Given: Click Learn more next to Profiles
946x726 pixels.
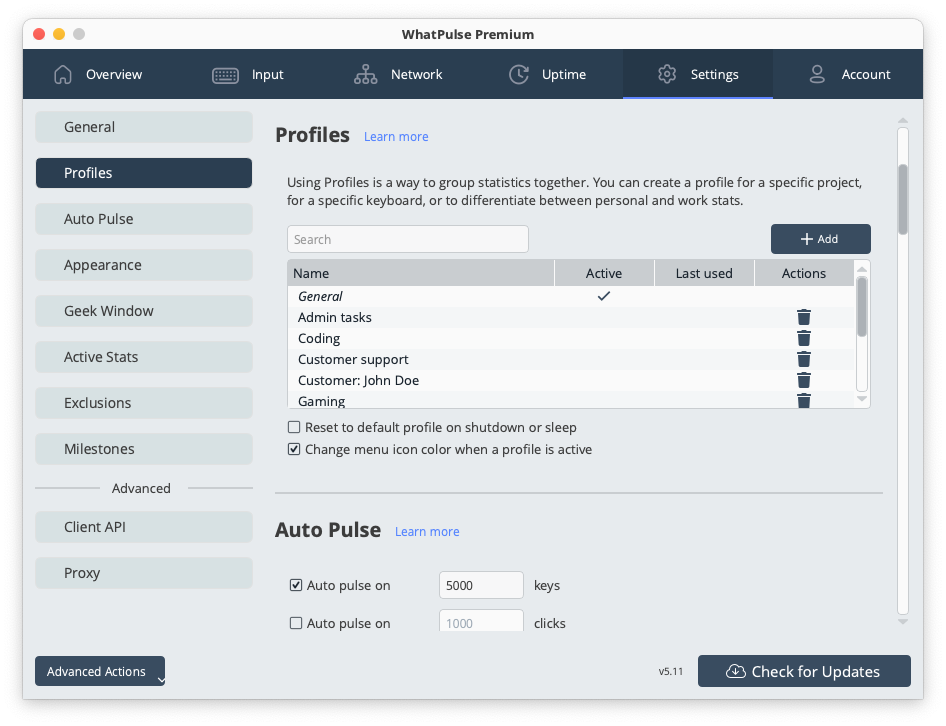Looking at the screenshot, I should click(396, 136).
